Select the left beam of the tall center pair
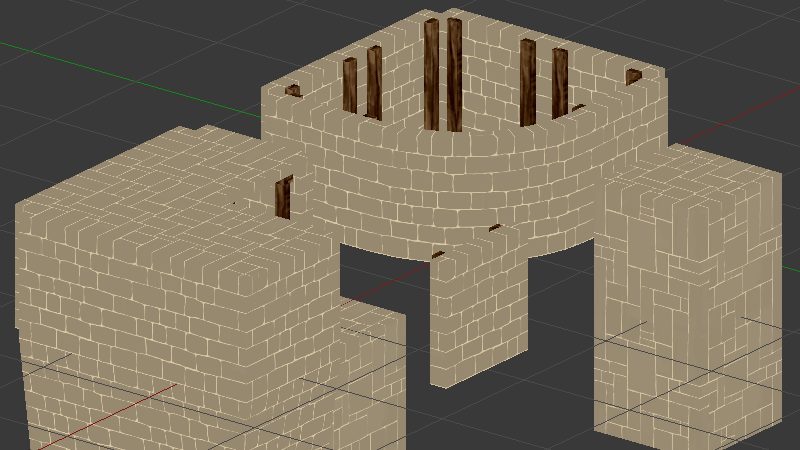This screenshot has height=450, width=800. tap(432, 74)
